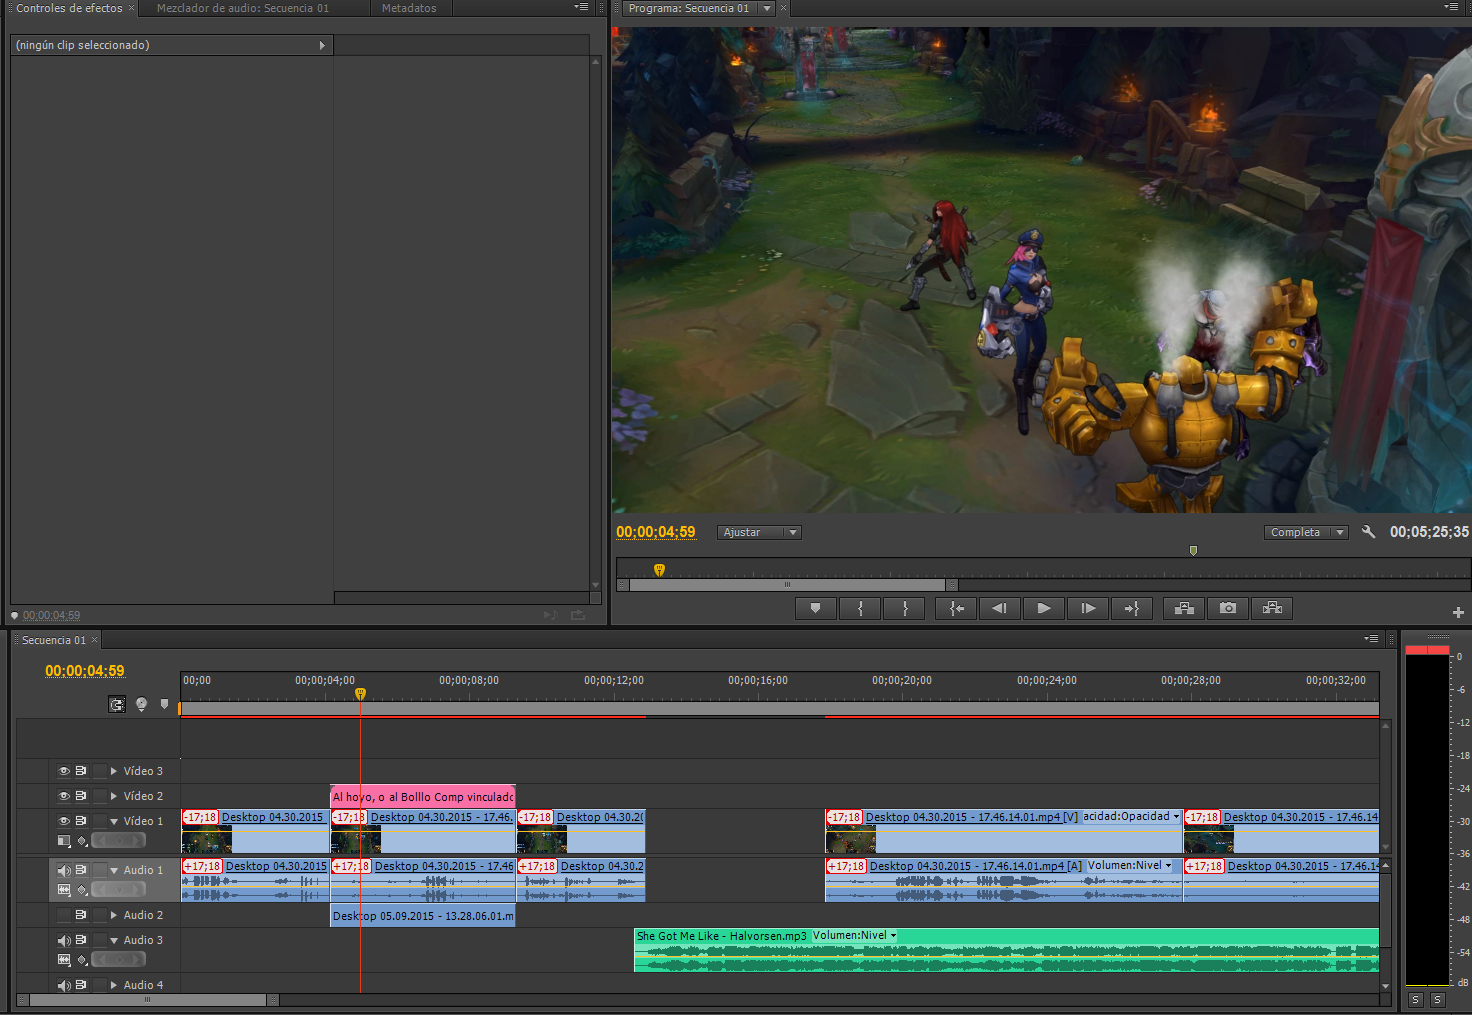Lock the Vídeo 3 track
The image size is (1472, 1015).
pos(99,771)
